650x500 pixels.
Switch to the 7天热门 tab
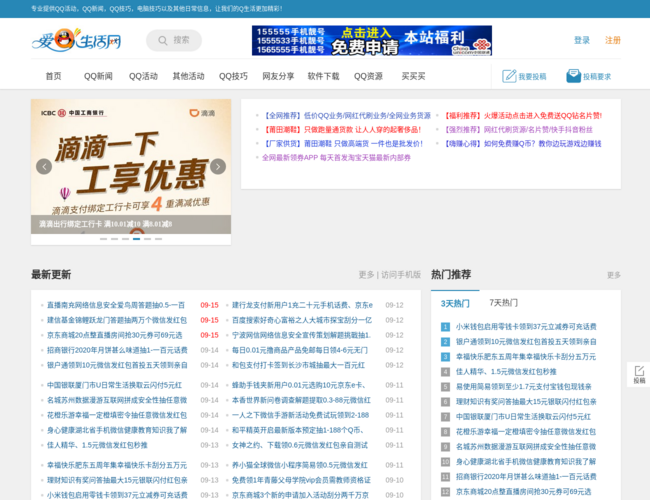pyautogui.click(x=503, y=303)
